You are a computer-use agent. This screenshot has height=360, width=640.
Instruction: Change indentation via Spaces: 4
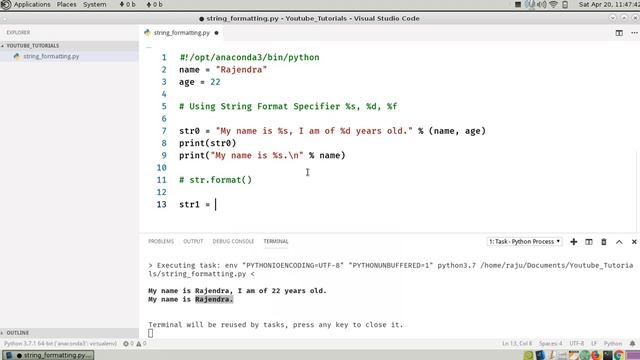tap(550, 344)
